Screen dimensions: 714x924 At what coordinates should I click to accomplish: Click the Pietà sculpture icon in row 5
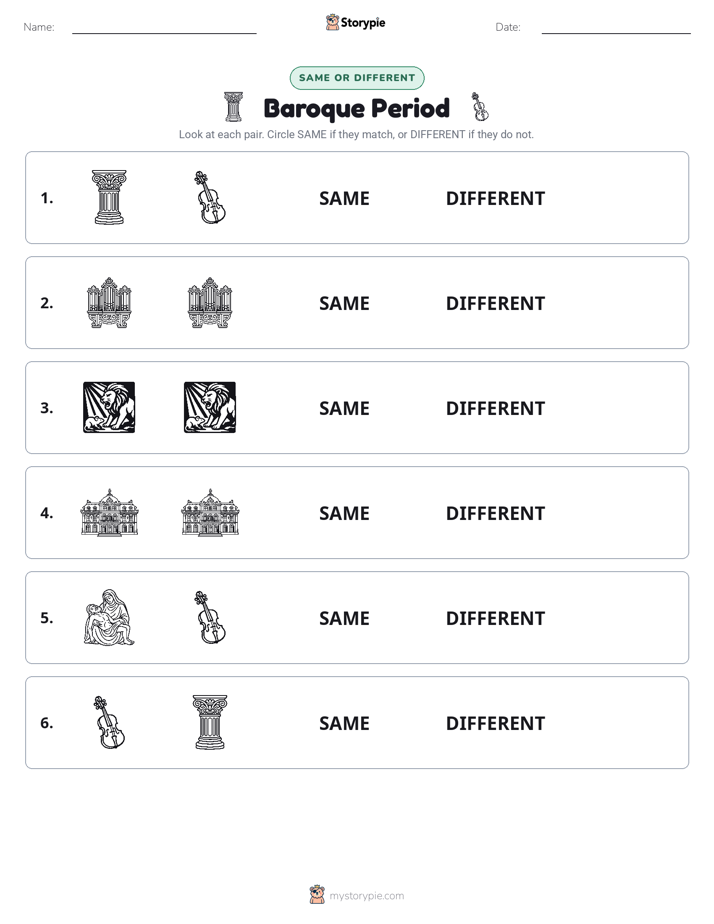[x=109, y=617]
